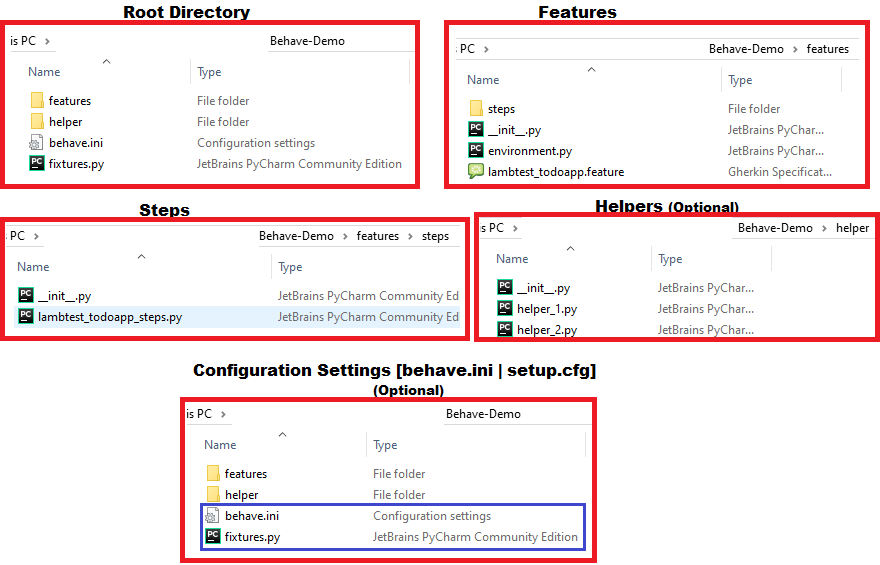Viewport: 880px width, 565px height.
Task: Sort by Type column in Root Directory panel
Action: click(x=209, y=72)
